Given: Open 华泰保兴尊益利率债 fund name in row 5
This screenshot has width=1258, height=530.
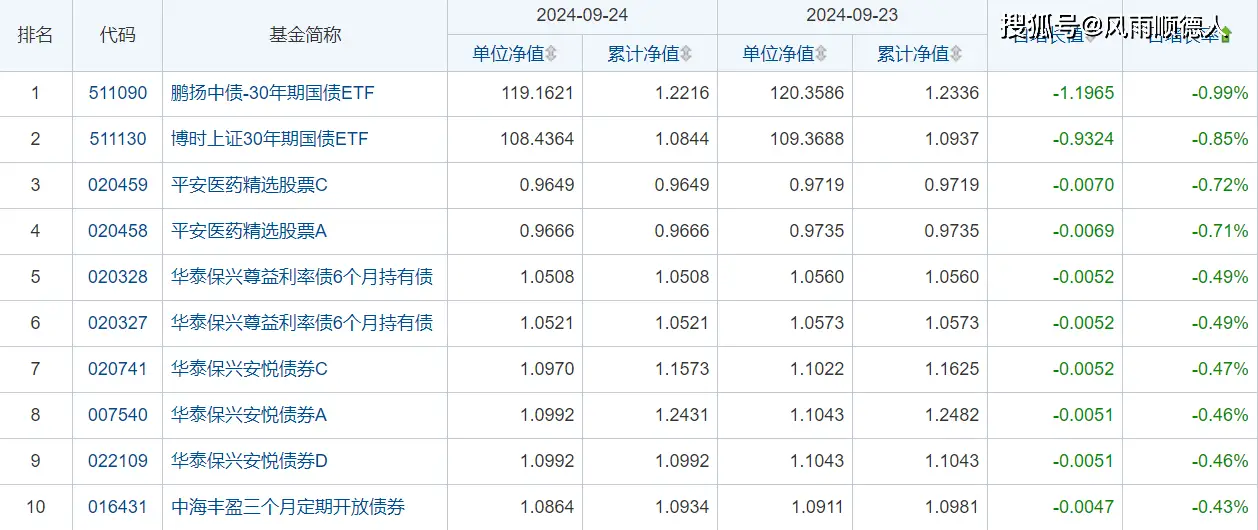Looking at the screenshot, I should [x=302, y=277].
